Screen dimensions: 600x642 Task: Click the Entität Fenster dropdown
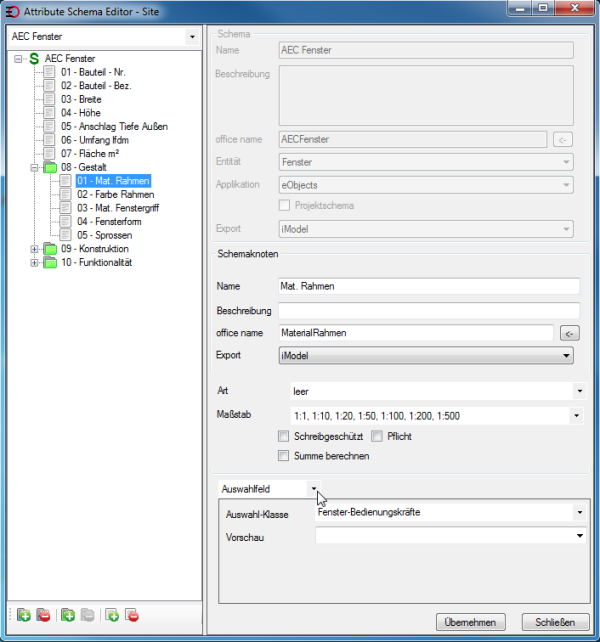[x=426, y=162]
